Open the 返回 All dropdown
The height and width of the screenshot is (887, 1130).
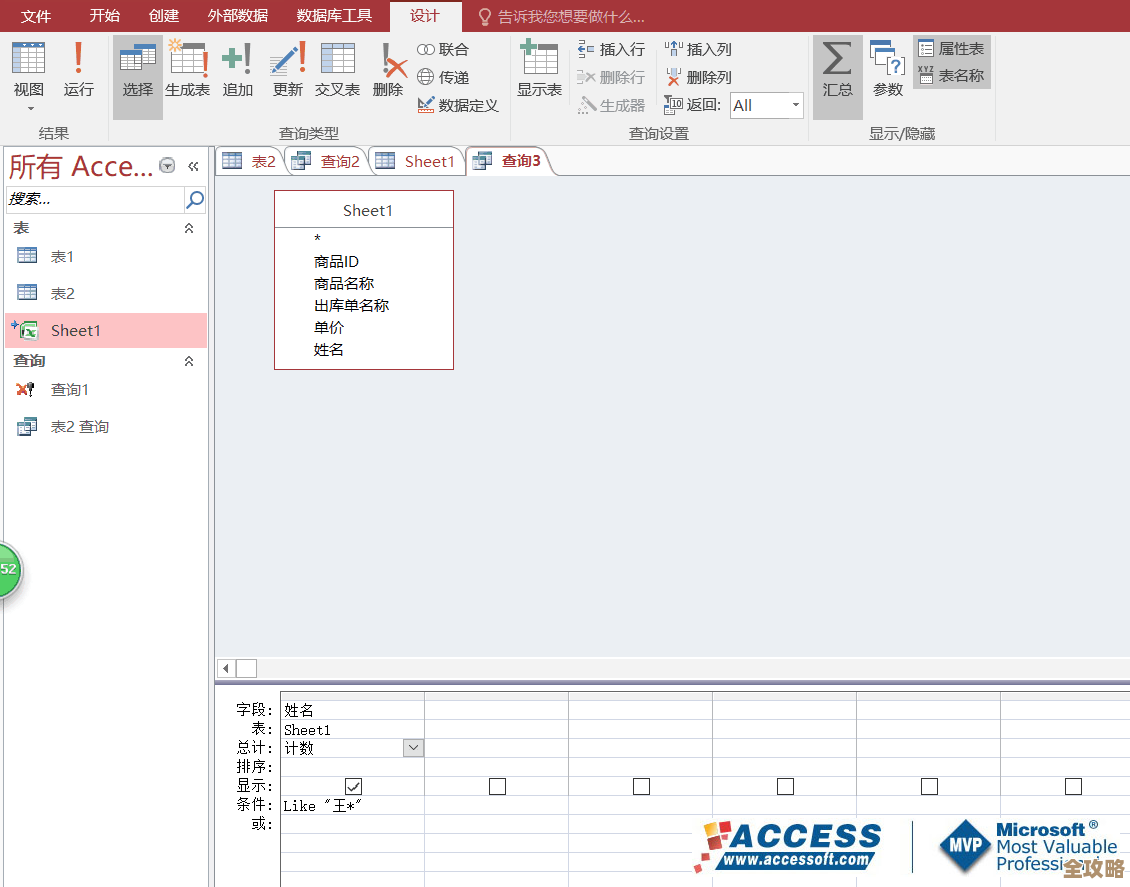(x=795, y=105)
